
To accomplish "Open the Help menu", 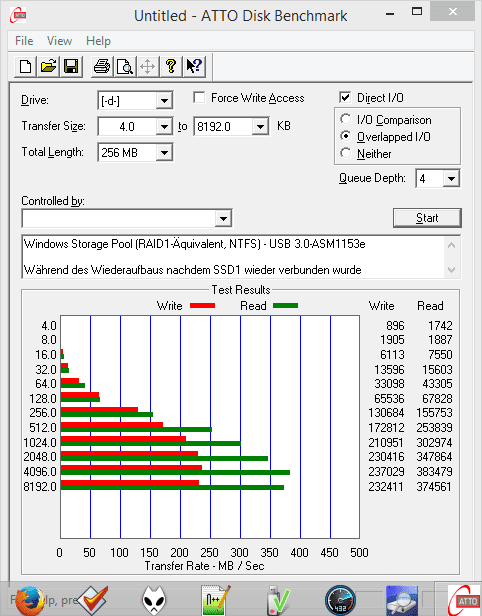I will (x=98, y=41).
